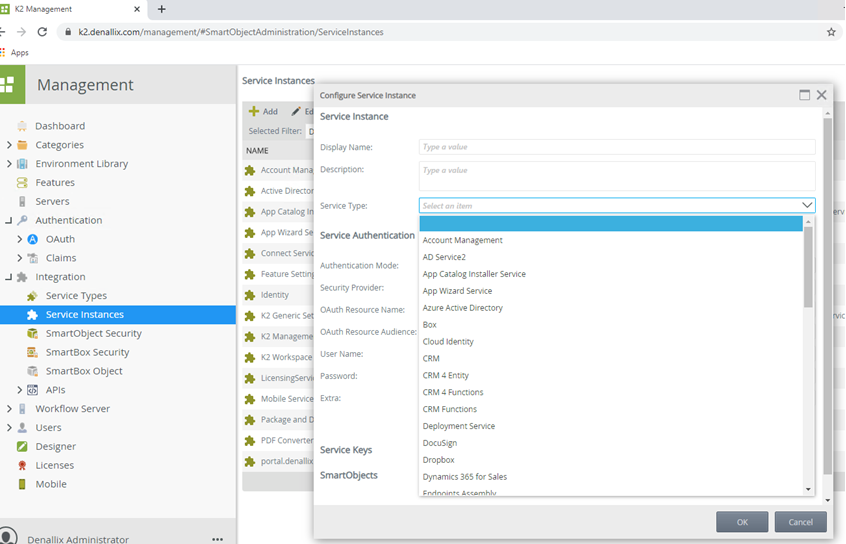Open a new browser tab
Screen dimensions: 846x544
pyautogui.click(x=162, y=9)
